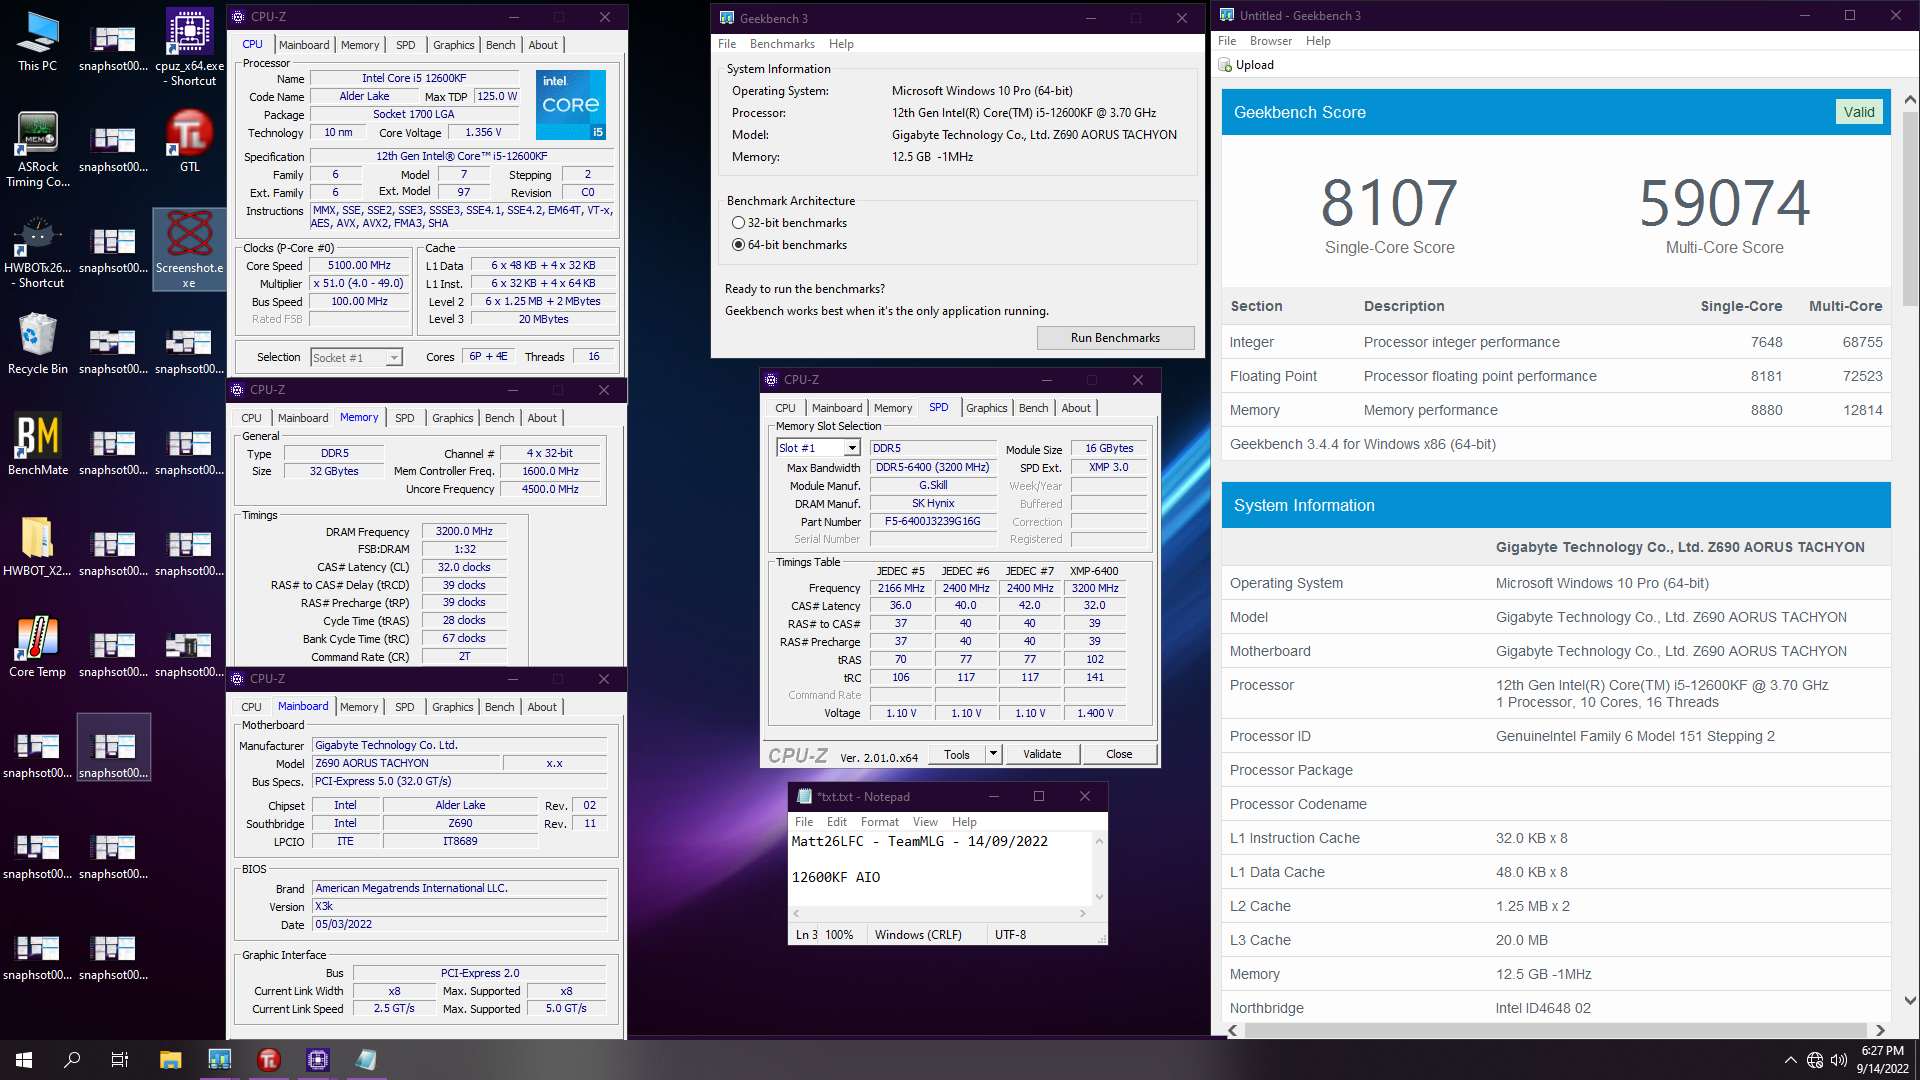
Task: Open the Mainboard tab in top CPU-Z window
Action: click(304, 45)
